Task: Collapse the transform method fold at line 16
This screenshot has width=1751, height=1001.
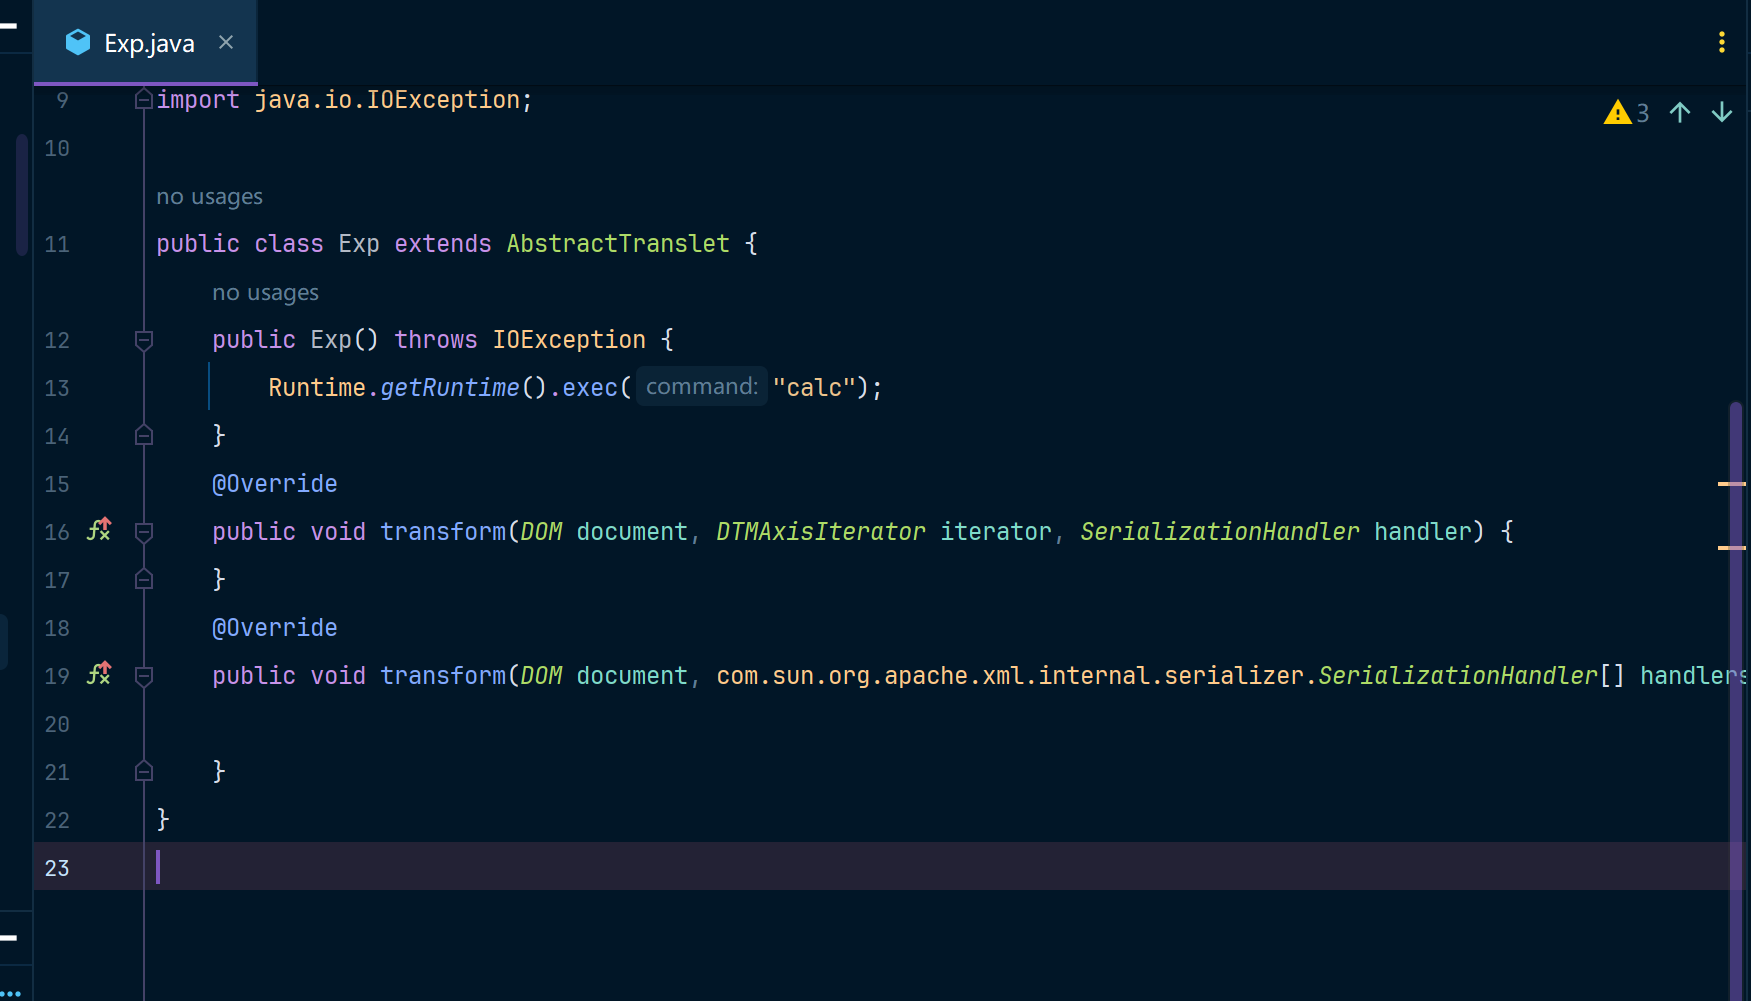Action: coord(144,532)
